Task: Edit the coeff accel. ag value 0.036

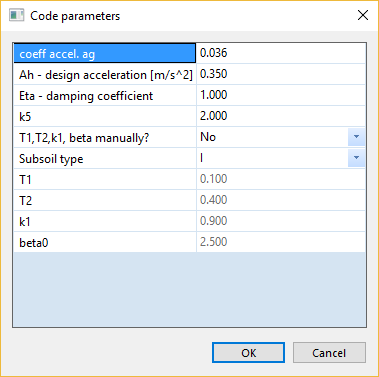Action: pyautogui.click(x=281, y=53)
